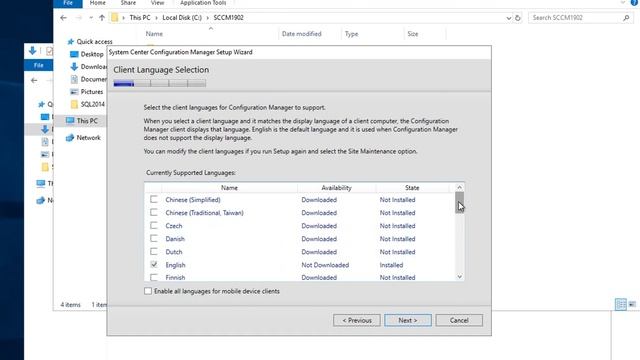Click SCCM1902 breadcrumb in address bar
Screen dimensions: 640x360
tap(229, 18)
